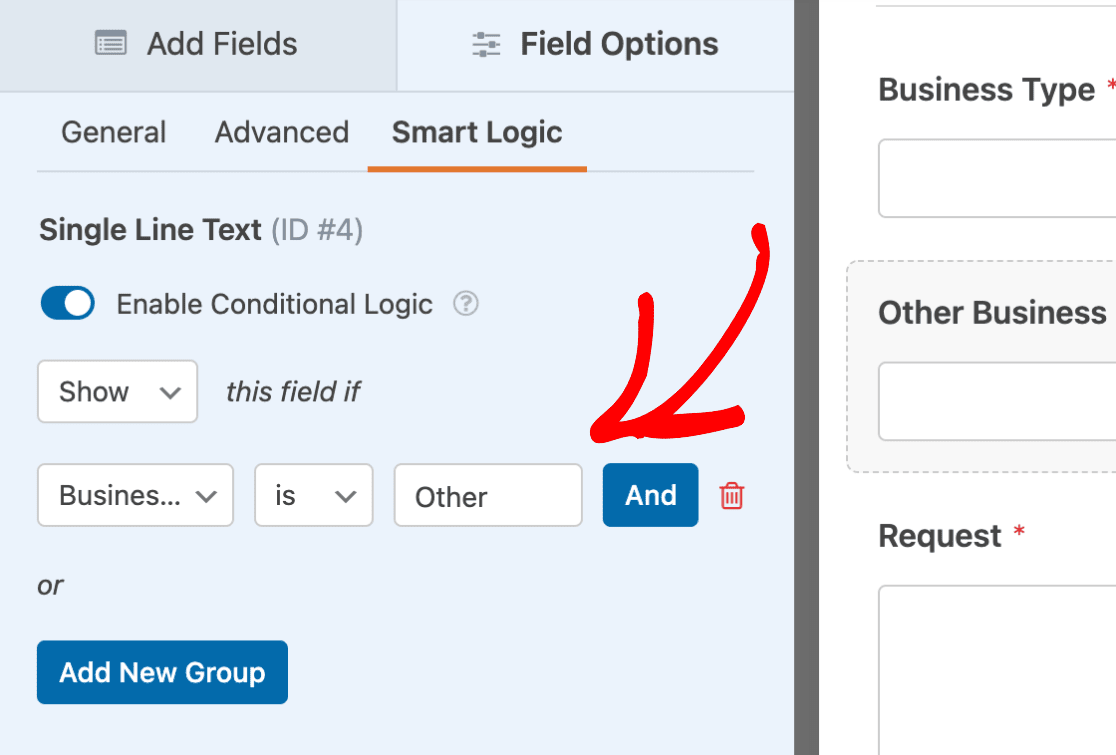Click the Add New Group button
Image resolution: width=1116 pixels, height=755 pixels.
coord(162,672)
